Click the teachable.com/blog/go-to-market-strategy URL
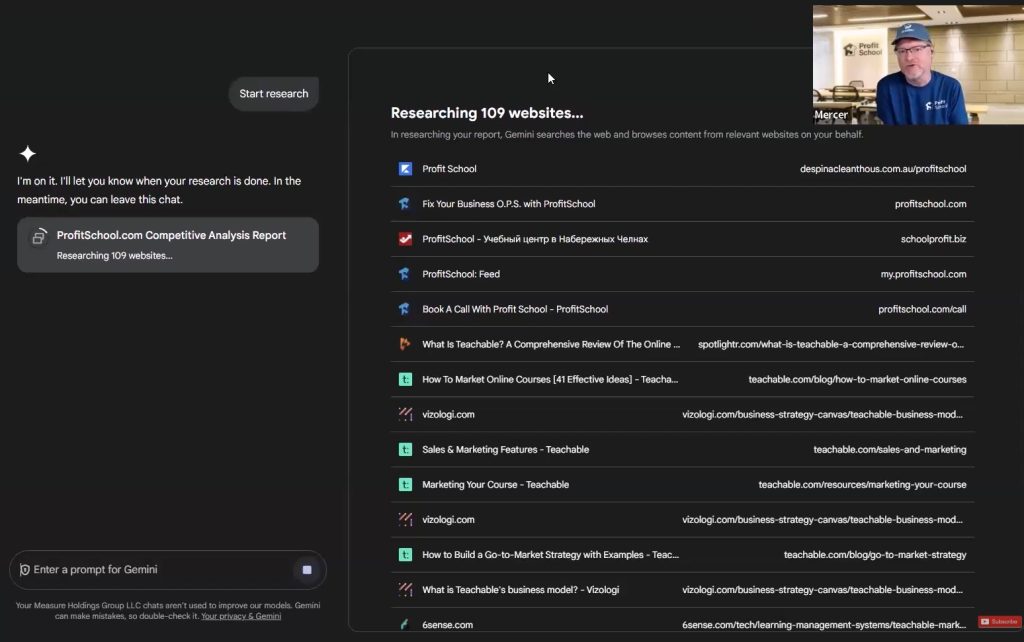The width and height of the screenshot is (1024, 642). click(x=875, y=554)
